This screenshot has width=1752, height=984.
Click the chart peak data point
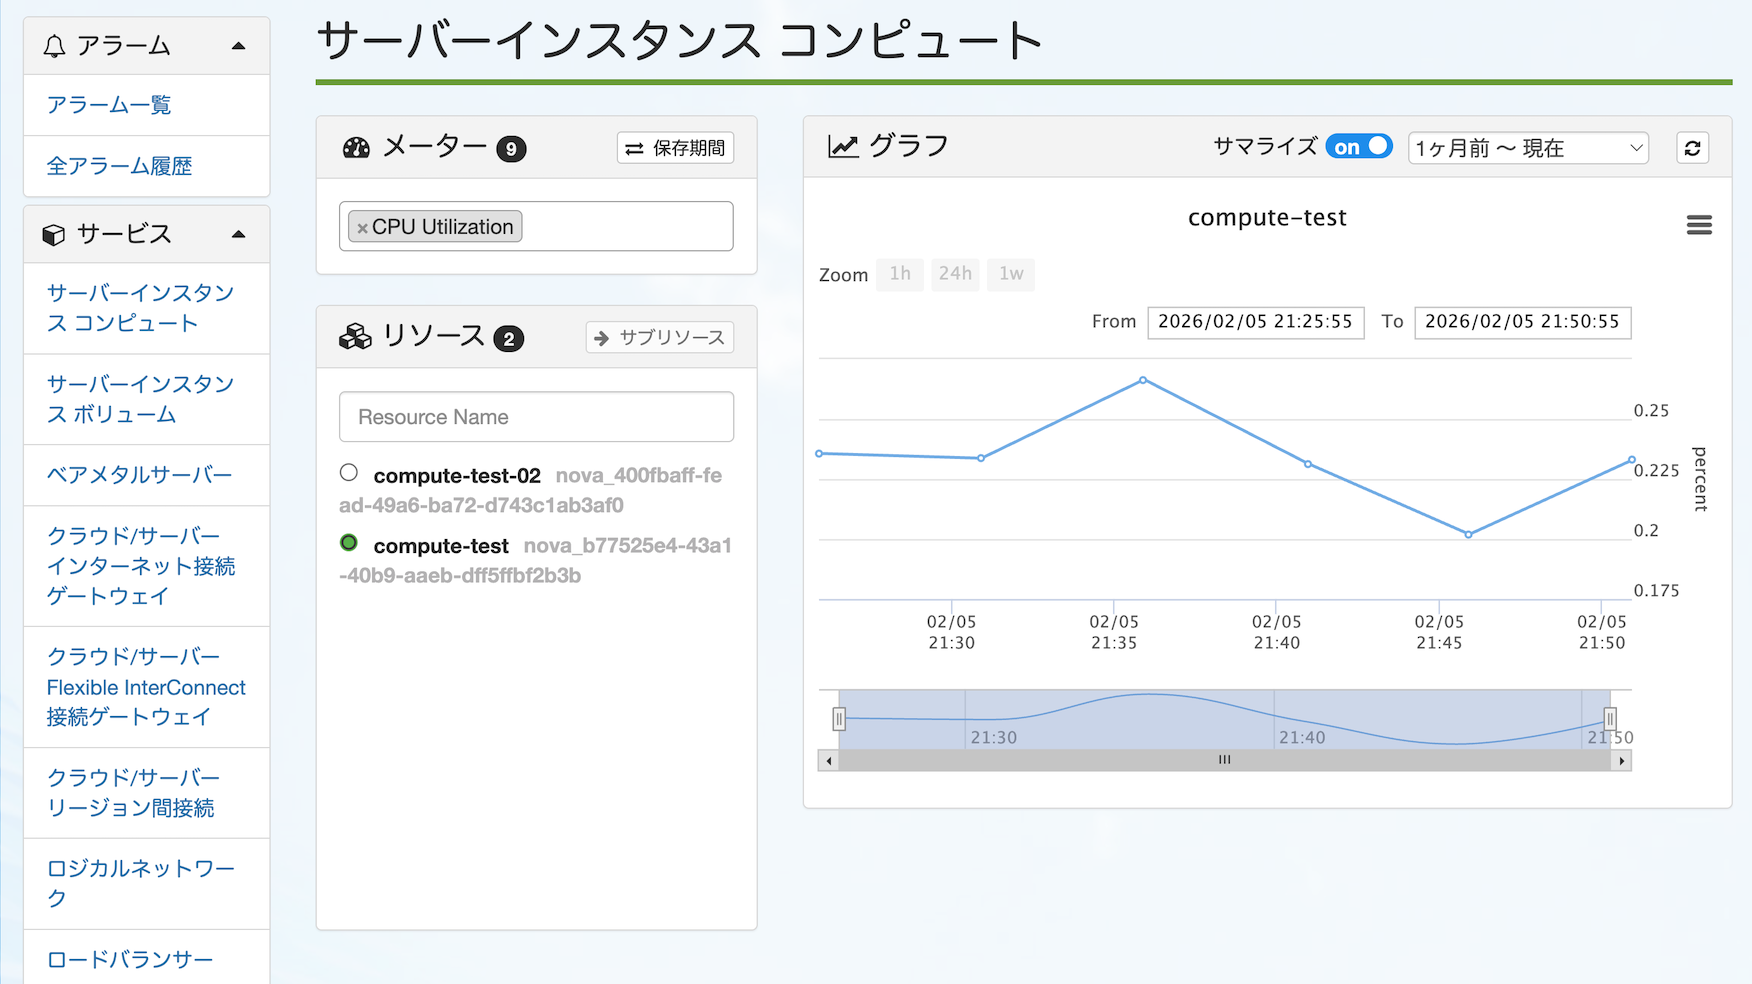click(x=1143, y=380)
